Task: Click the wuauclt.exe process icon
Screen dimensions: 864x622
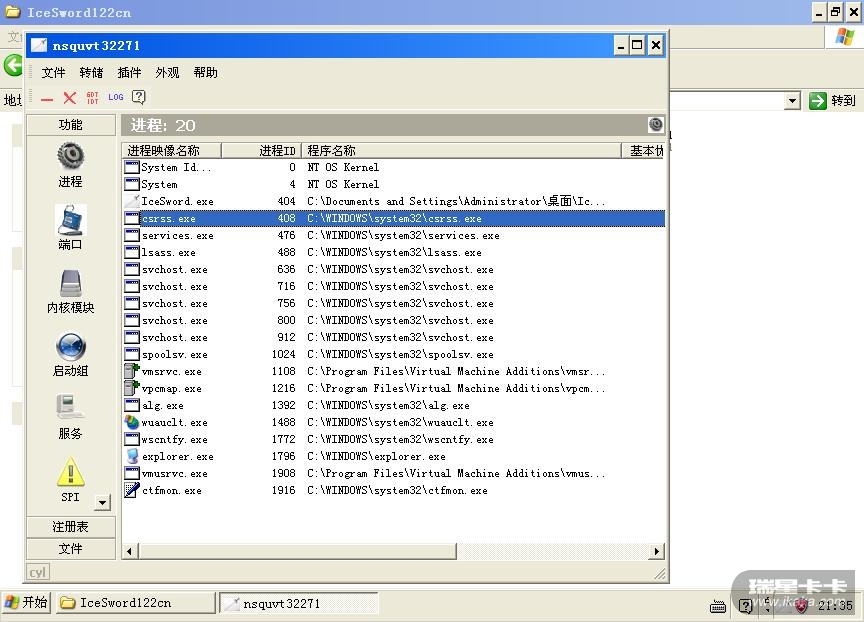Action: (x=132, y=423)
